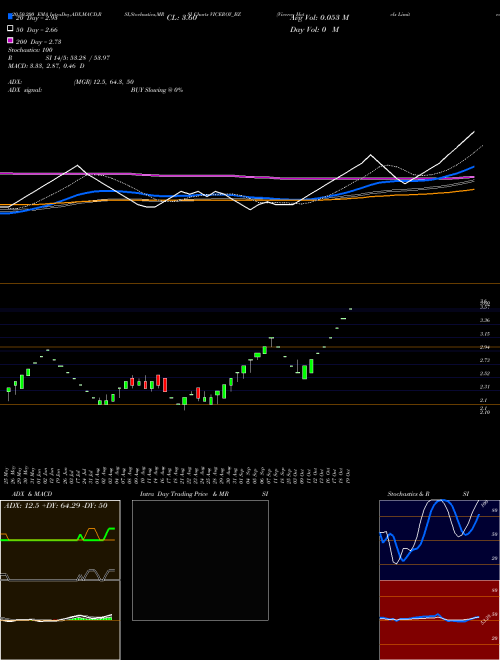Image resolution: width=500 pixels, height=660 pixels.
Task: Click the 'RSI 14/3: 33.28 / 53.97' readout
Action: click(x=59, y=58)
